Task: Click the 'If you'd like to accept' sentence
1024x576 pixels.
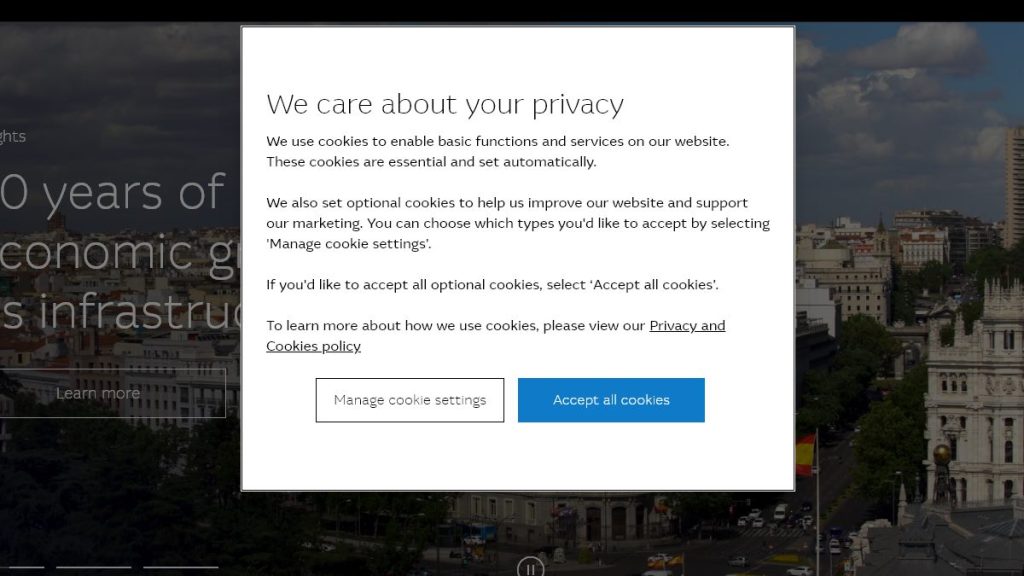Action: pos(492,285)
